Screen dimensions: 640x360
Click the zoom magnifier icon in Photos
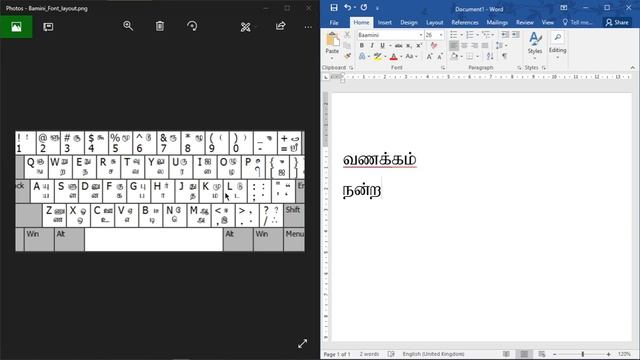point(128,26)
